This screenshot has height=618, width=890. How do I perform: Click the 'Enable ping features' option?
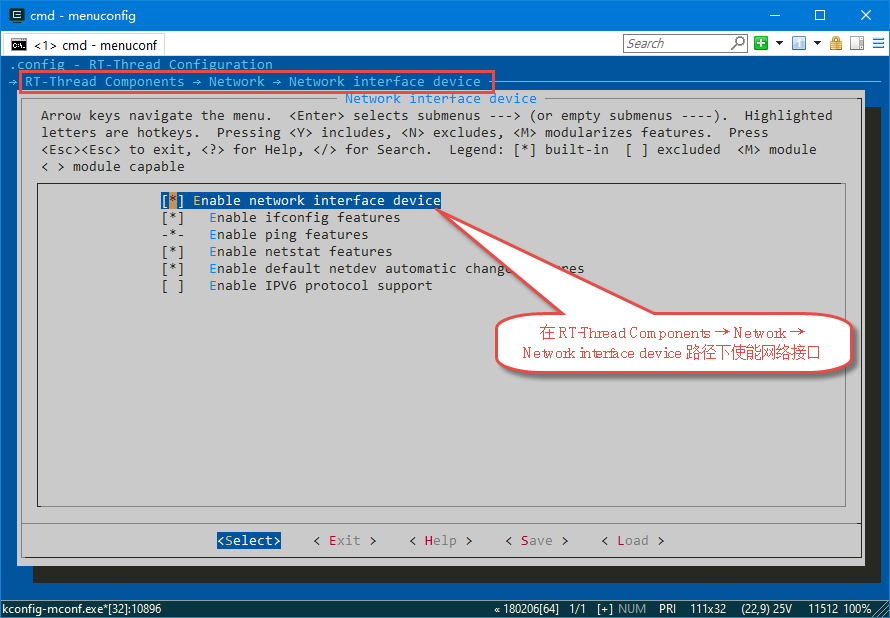[x=265, y=235]
